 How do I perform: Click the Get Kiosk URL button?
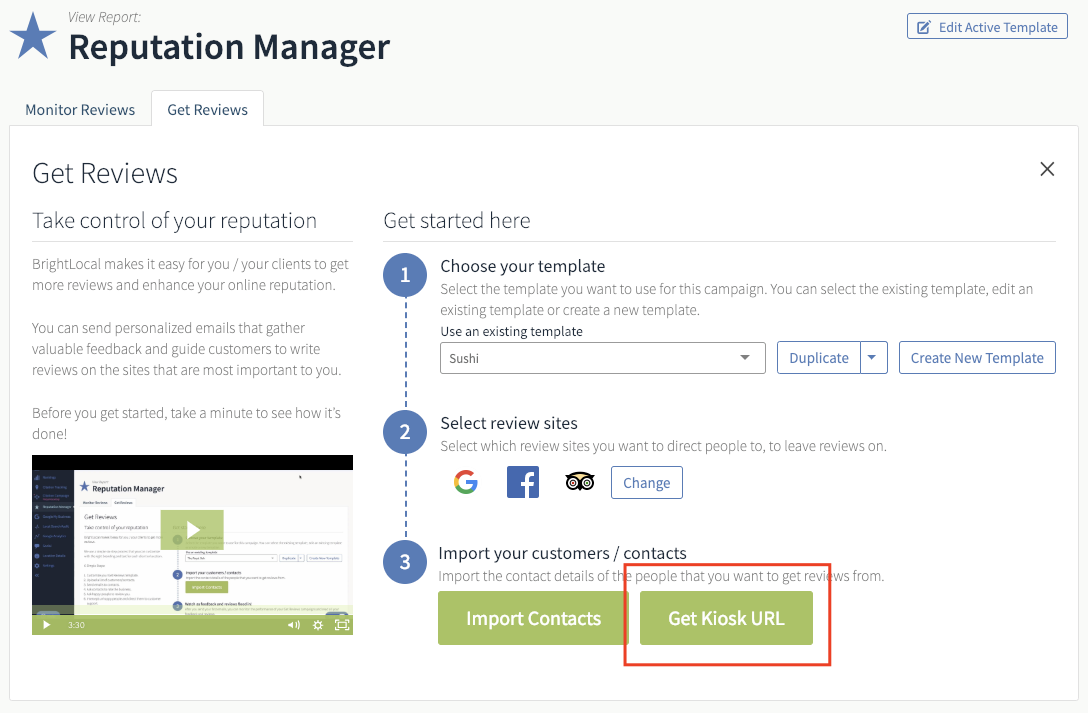(726, 618)
